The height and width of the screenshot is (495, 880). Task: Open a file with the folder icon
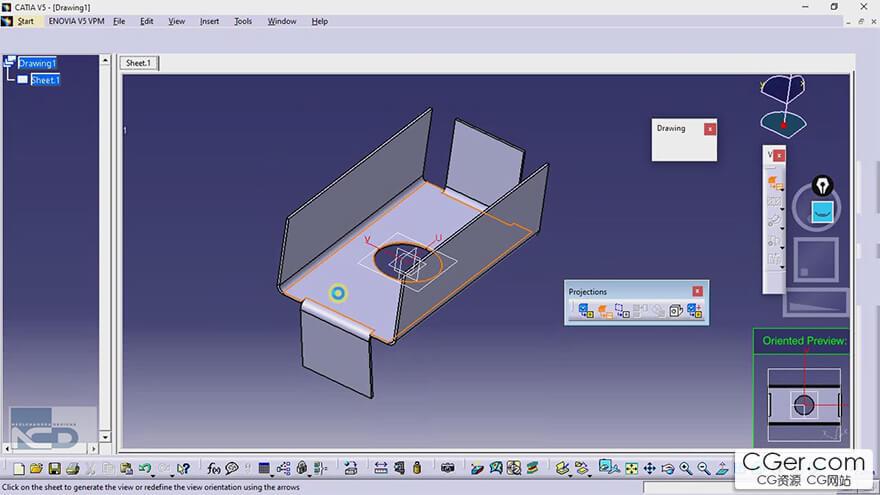click(x=36, y=468)
